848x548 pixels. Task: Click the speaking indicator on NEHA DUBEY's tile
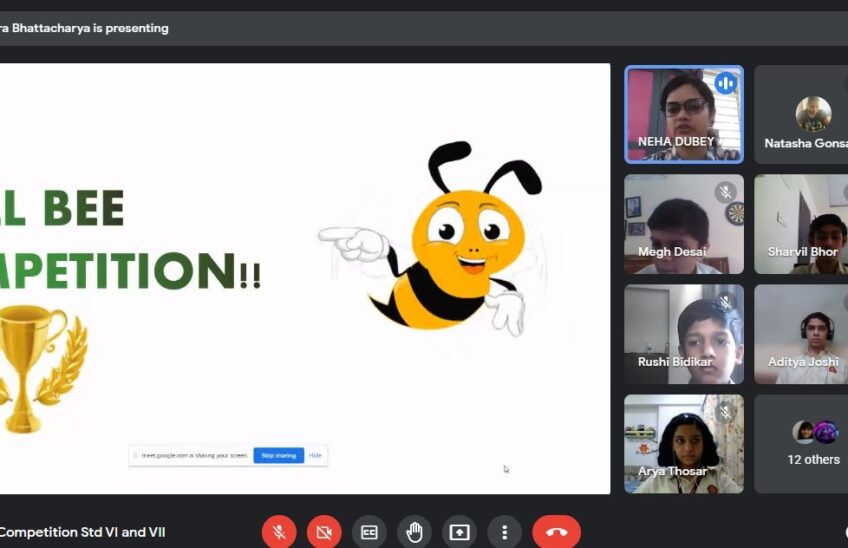click(x=725, y=83)
